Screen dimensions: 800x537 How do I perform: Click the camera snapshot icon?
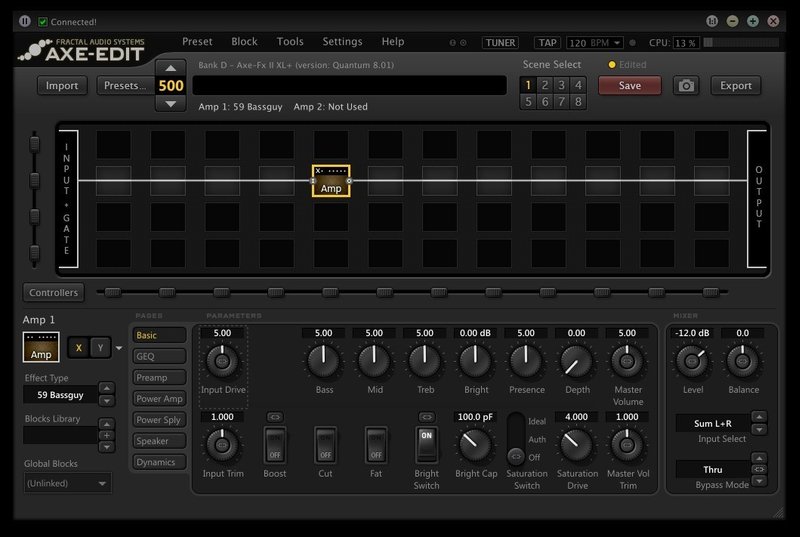686,86
